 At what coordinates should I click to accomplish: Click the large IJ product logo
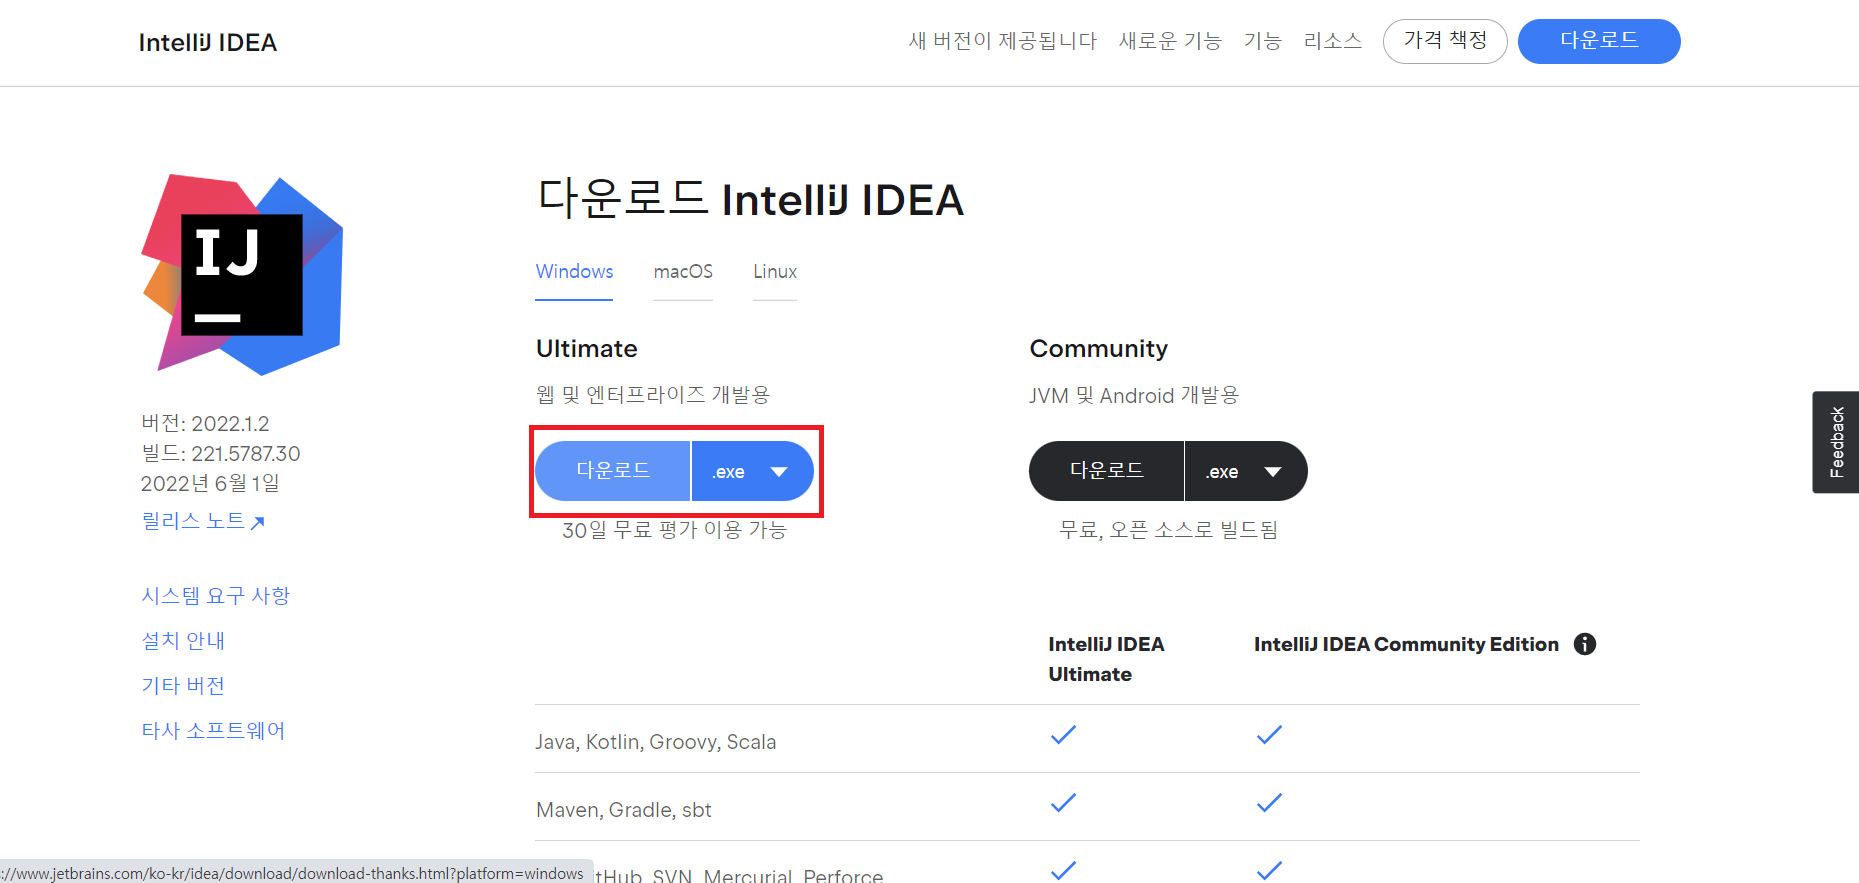coord(243,275)
